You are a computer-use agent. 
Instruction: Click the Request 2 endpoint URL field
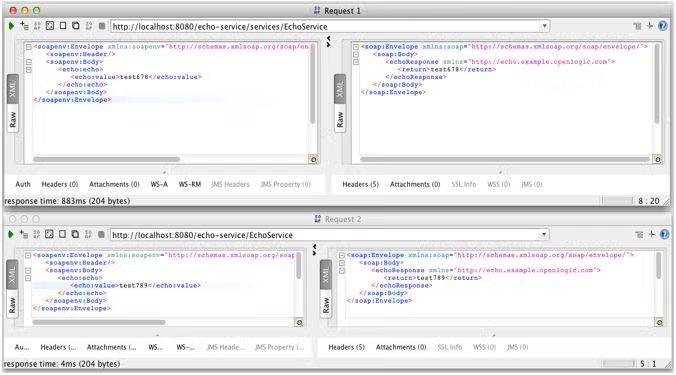tap(325, 235)
